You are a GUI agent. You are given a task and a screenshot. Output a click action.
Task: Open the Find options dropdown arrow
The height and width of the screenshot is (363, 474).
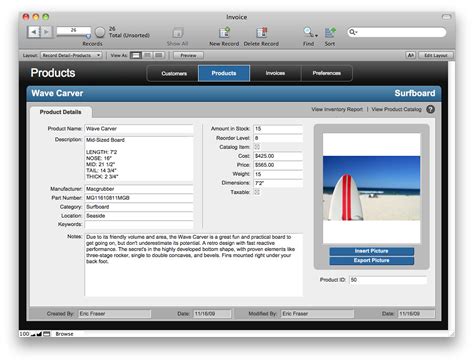point(316,35)
